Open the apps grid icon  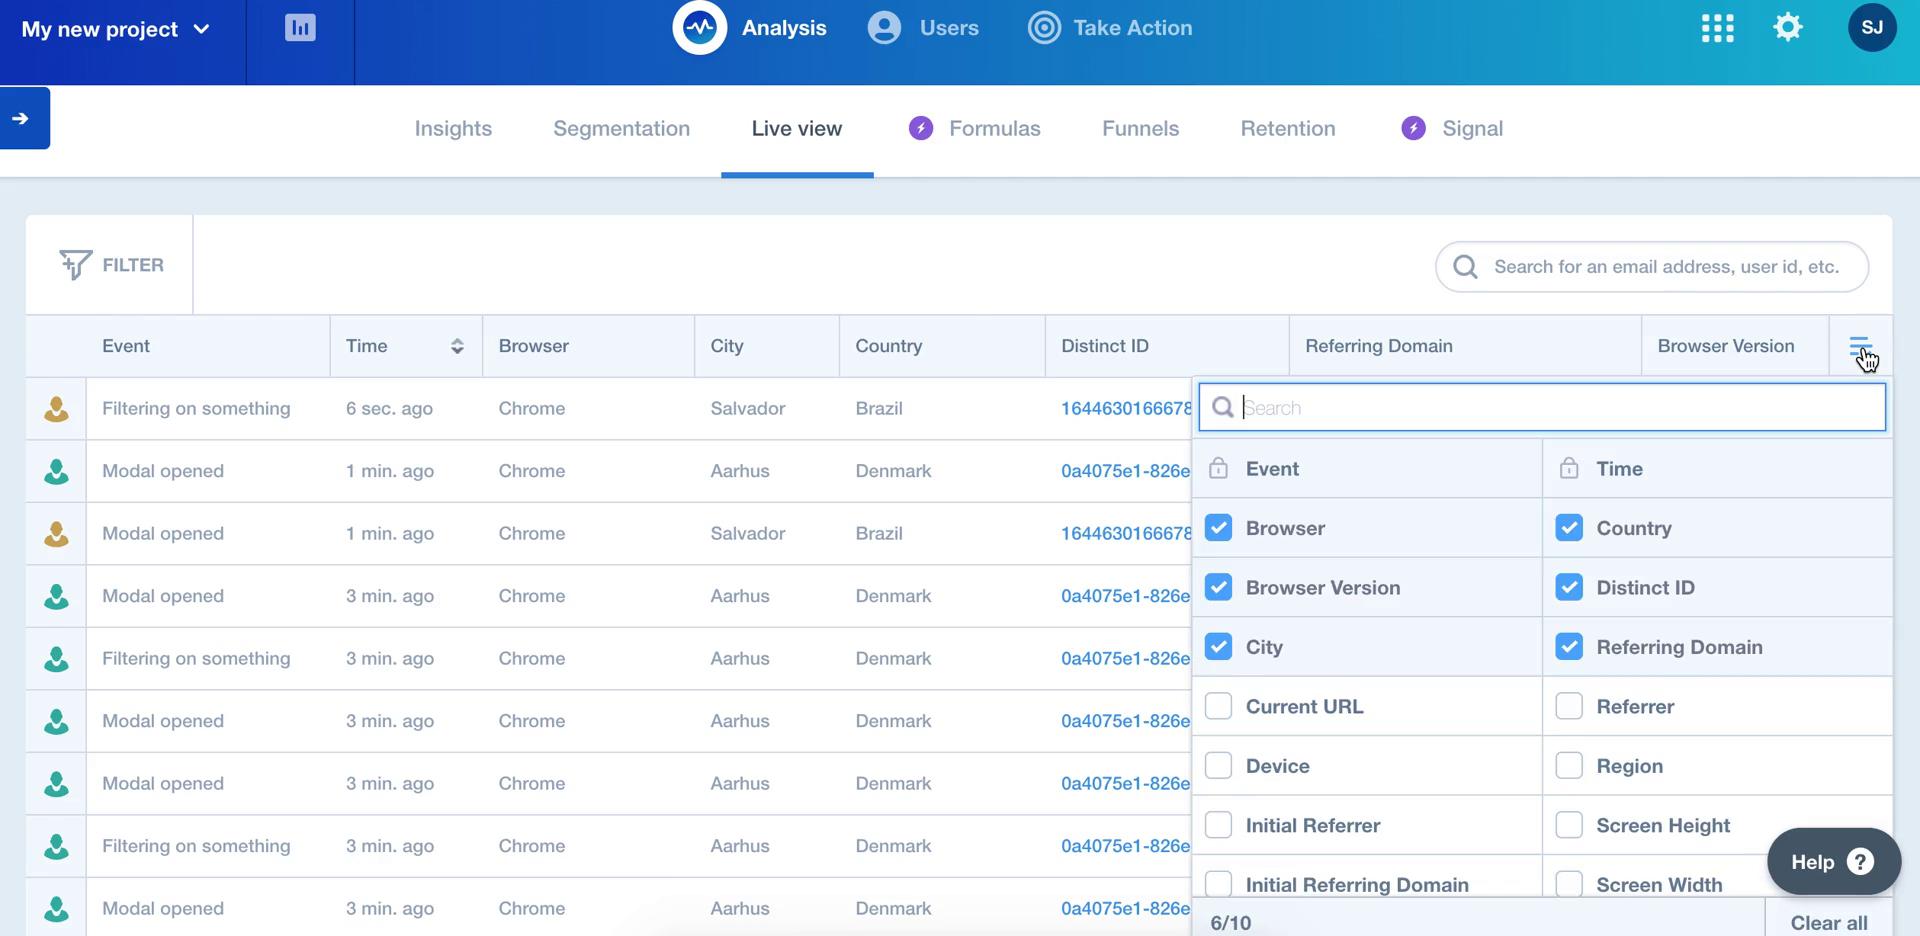point(1717,28)
